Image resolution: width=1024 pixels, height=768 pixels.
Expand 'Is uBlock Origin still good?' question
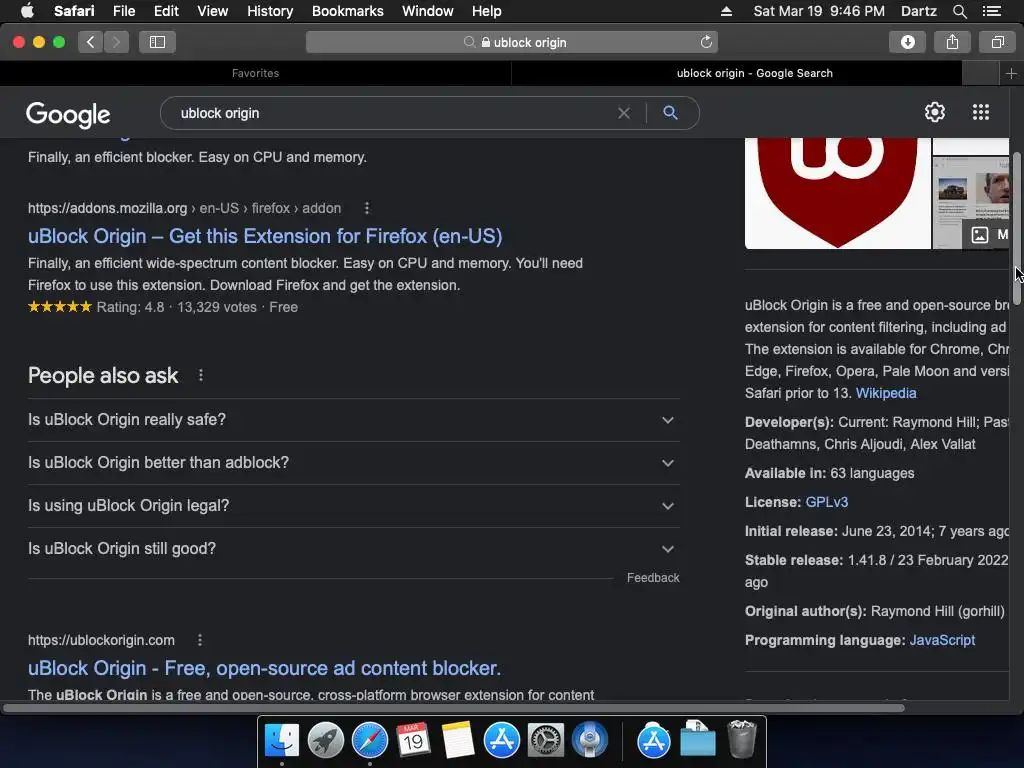pyautogui.click(x=353, y=549)
